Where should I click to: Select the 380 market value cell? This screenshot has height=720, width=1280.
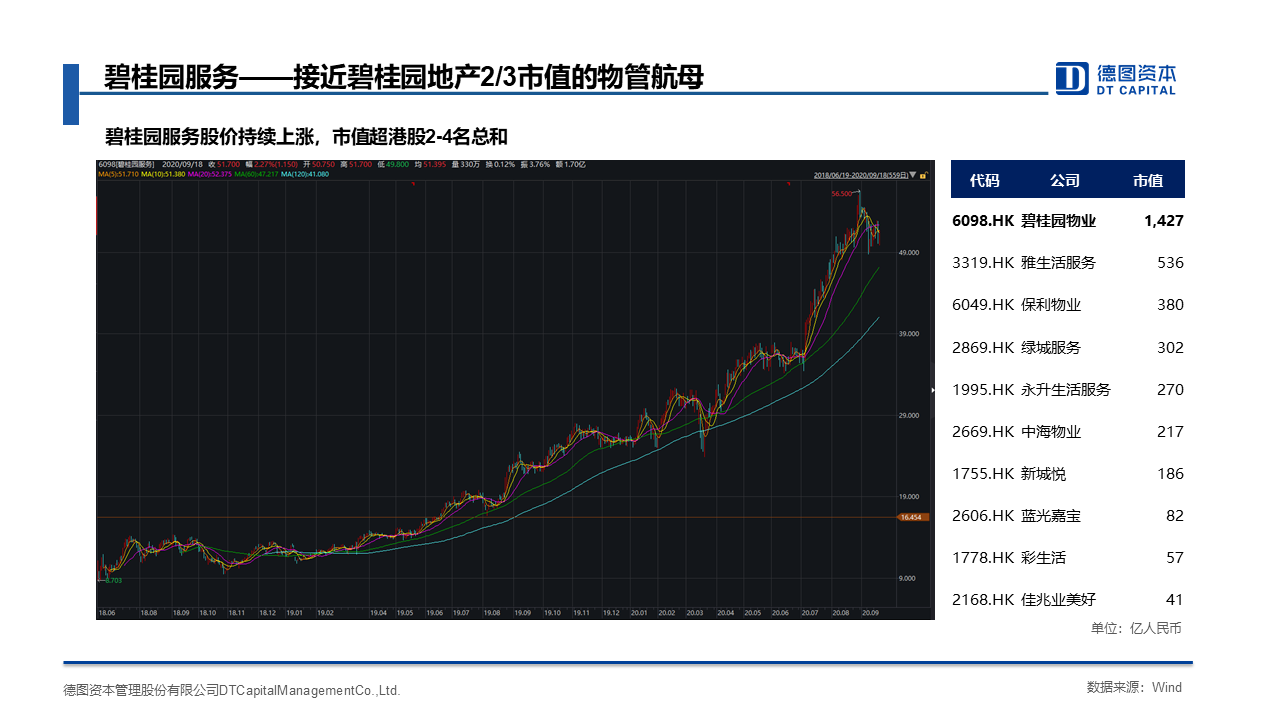1170,305
